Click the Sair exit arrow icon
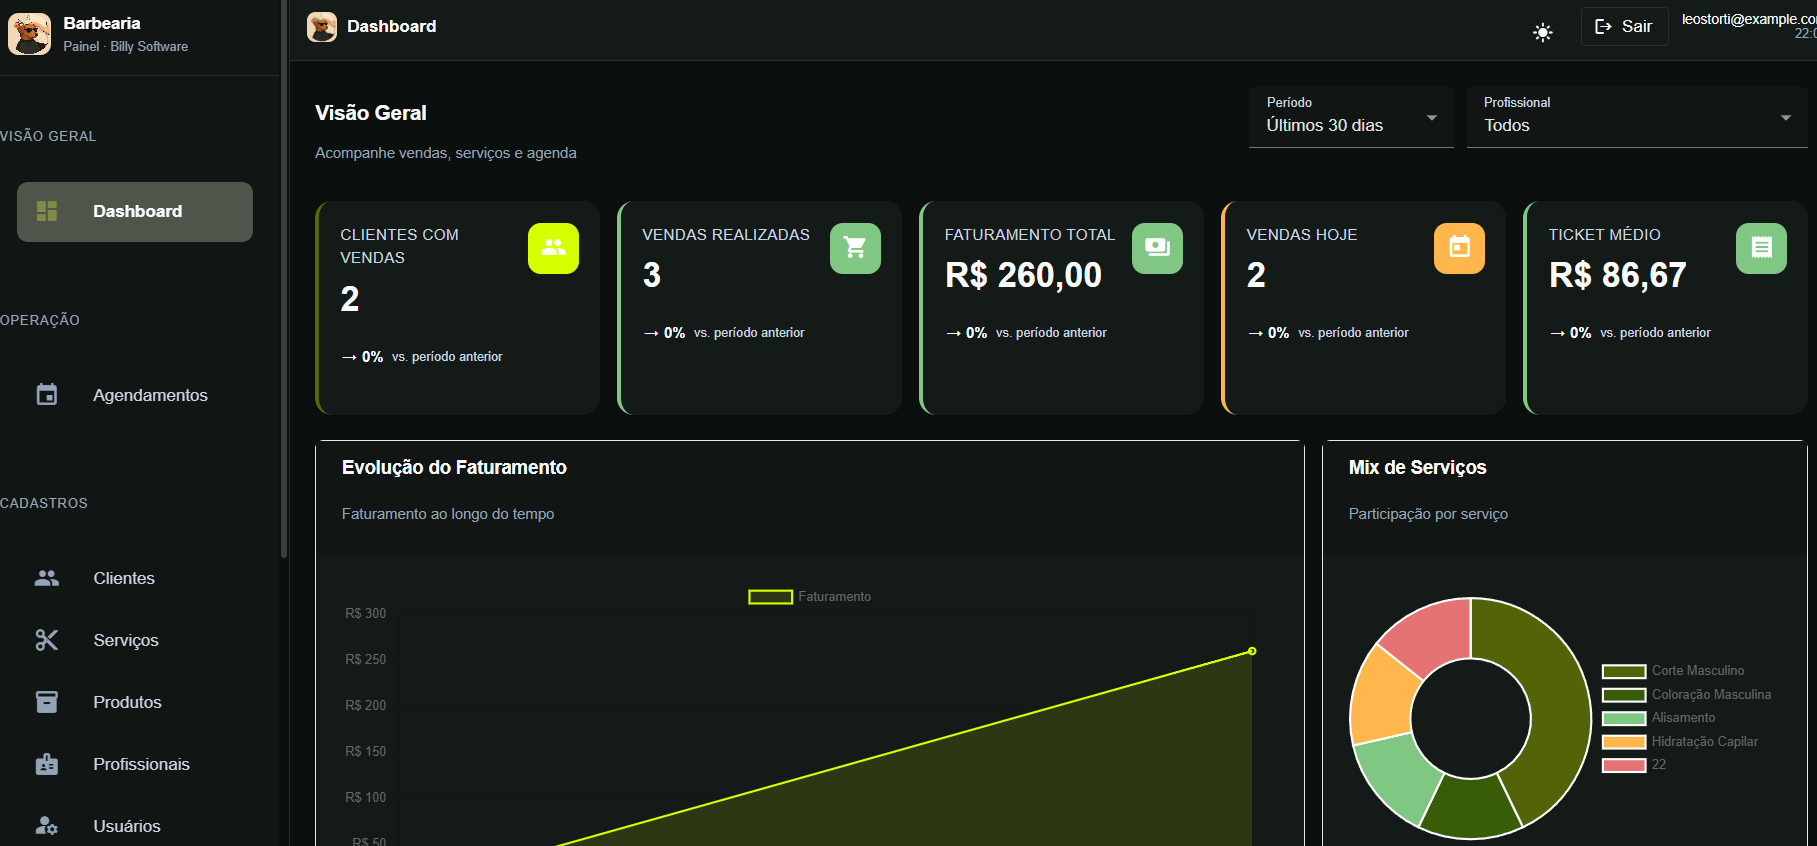 tap(1603, 27)
